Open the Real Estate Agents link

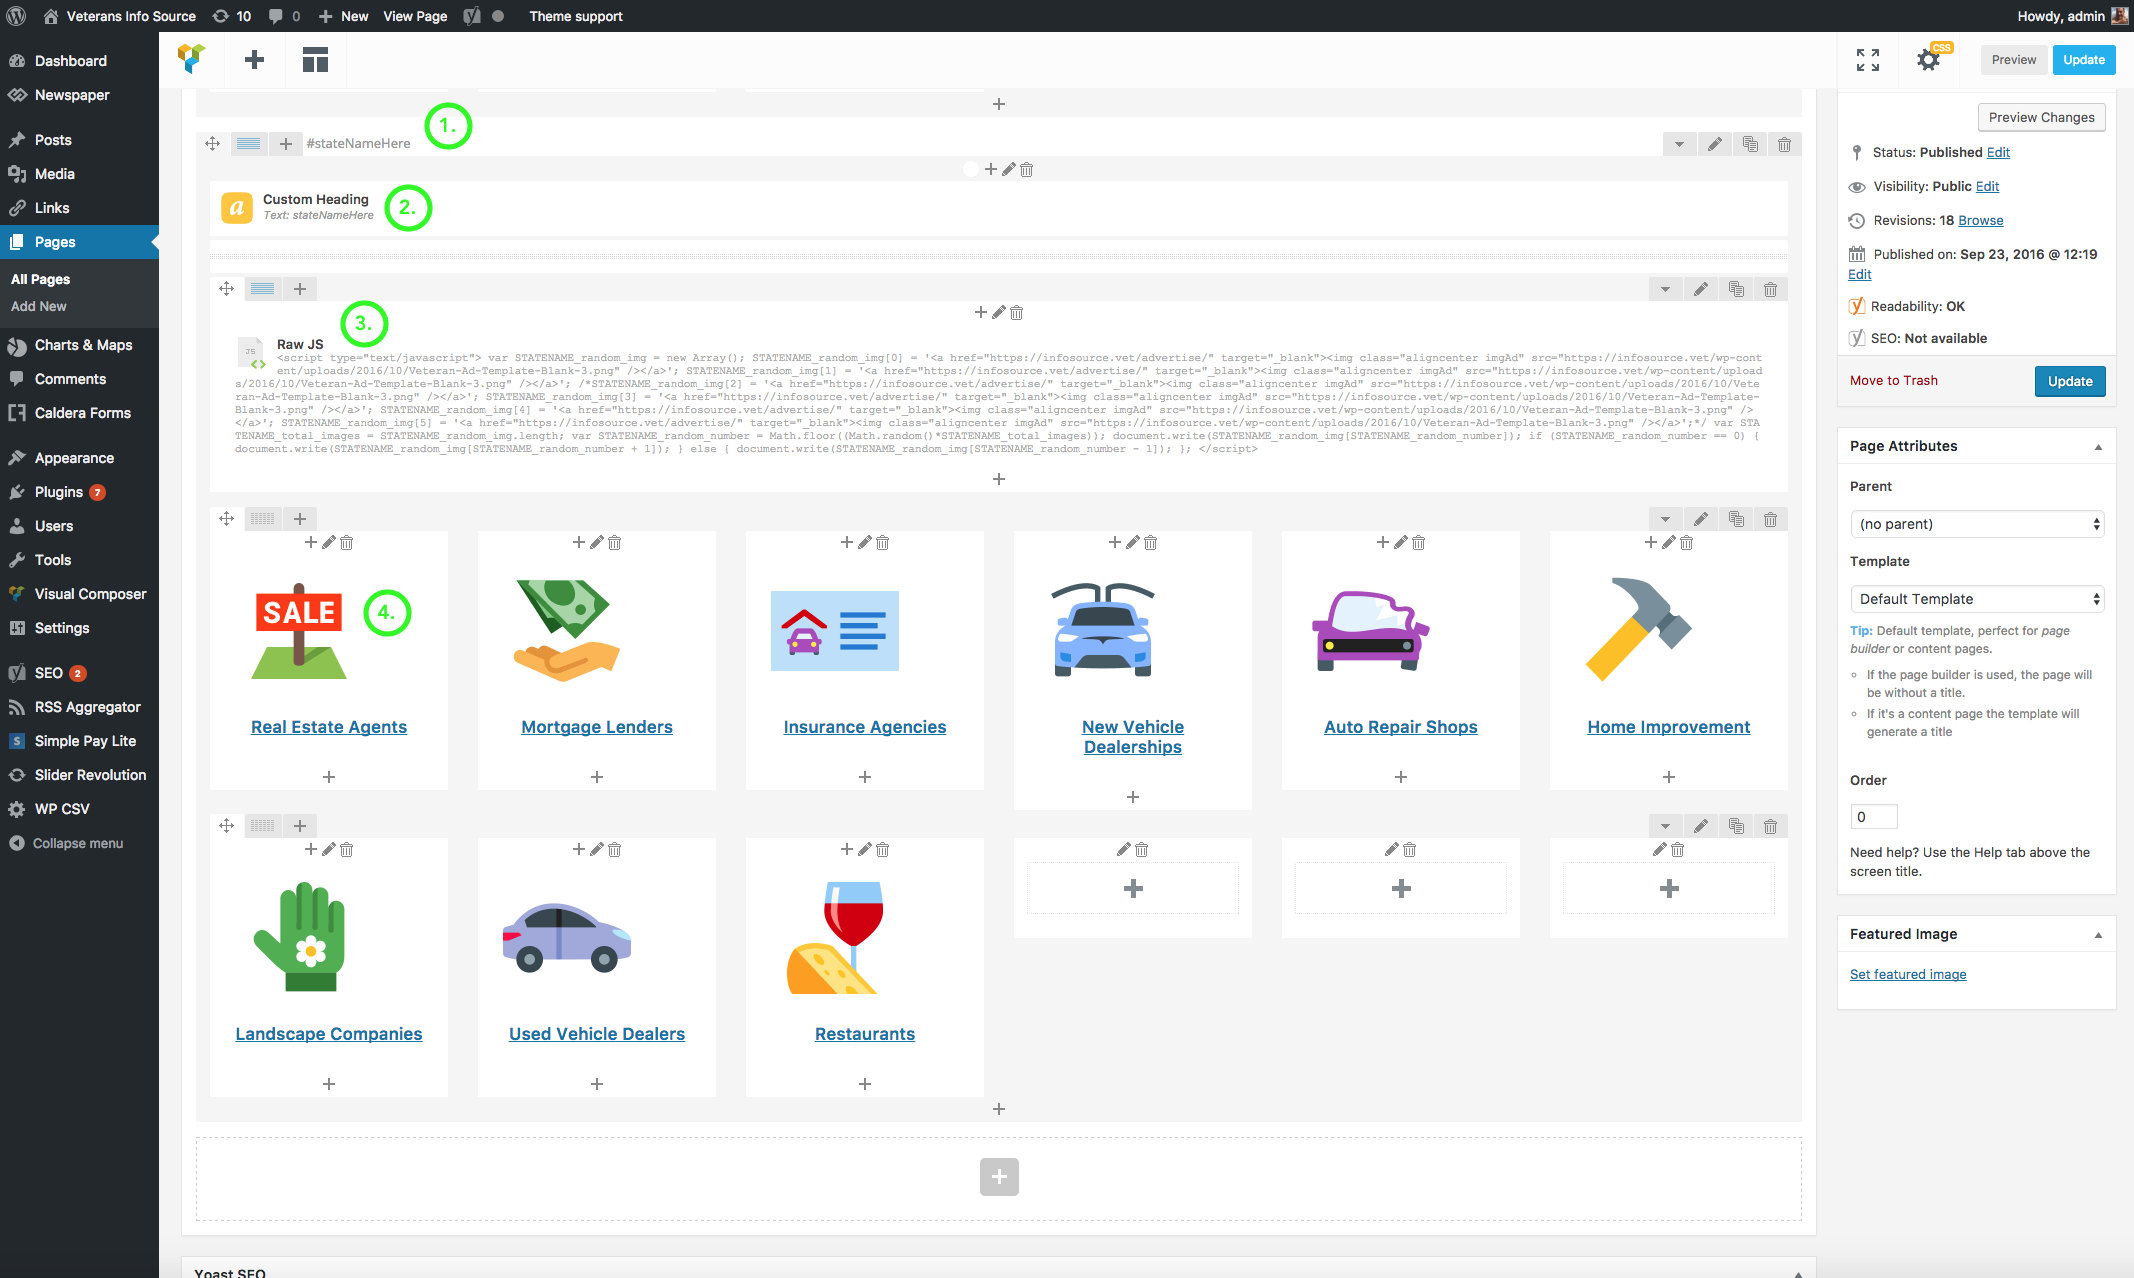pos(329,727)
